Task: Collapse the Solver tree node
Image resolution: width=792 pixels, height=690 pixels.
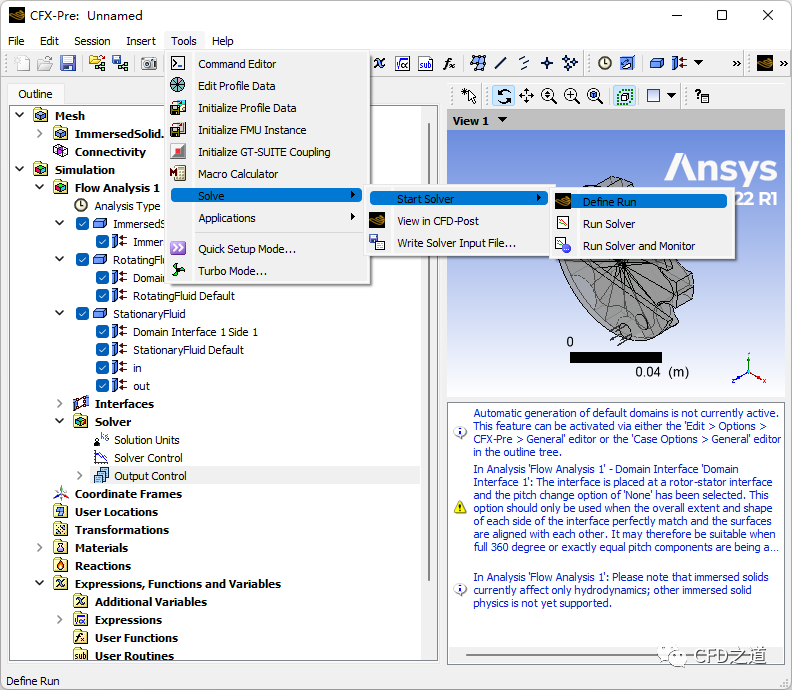Action: pyautogui.click(x=60, y=421)
